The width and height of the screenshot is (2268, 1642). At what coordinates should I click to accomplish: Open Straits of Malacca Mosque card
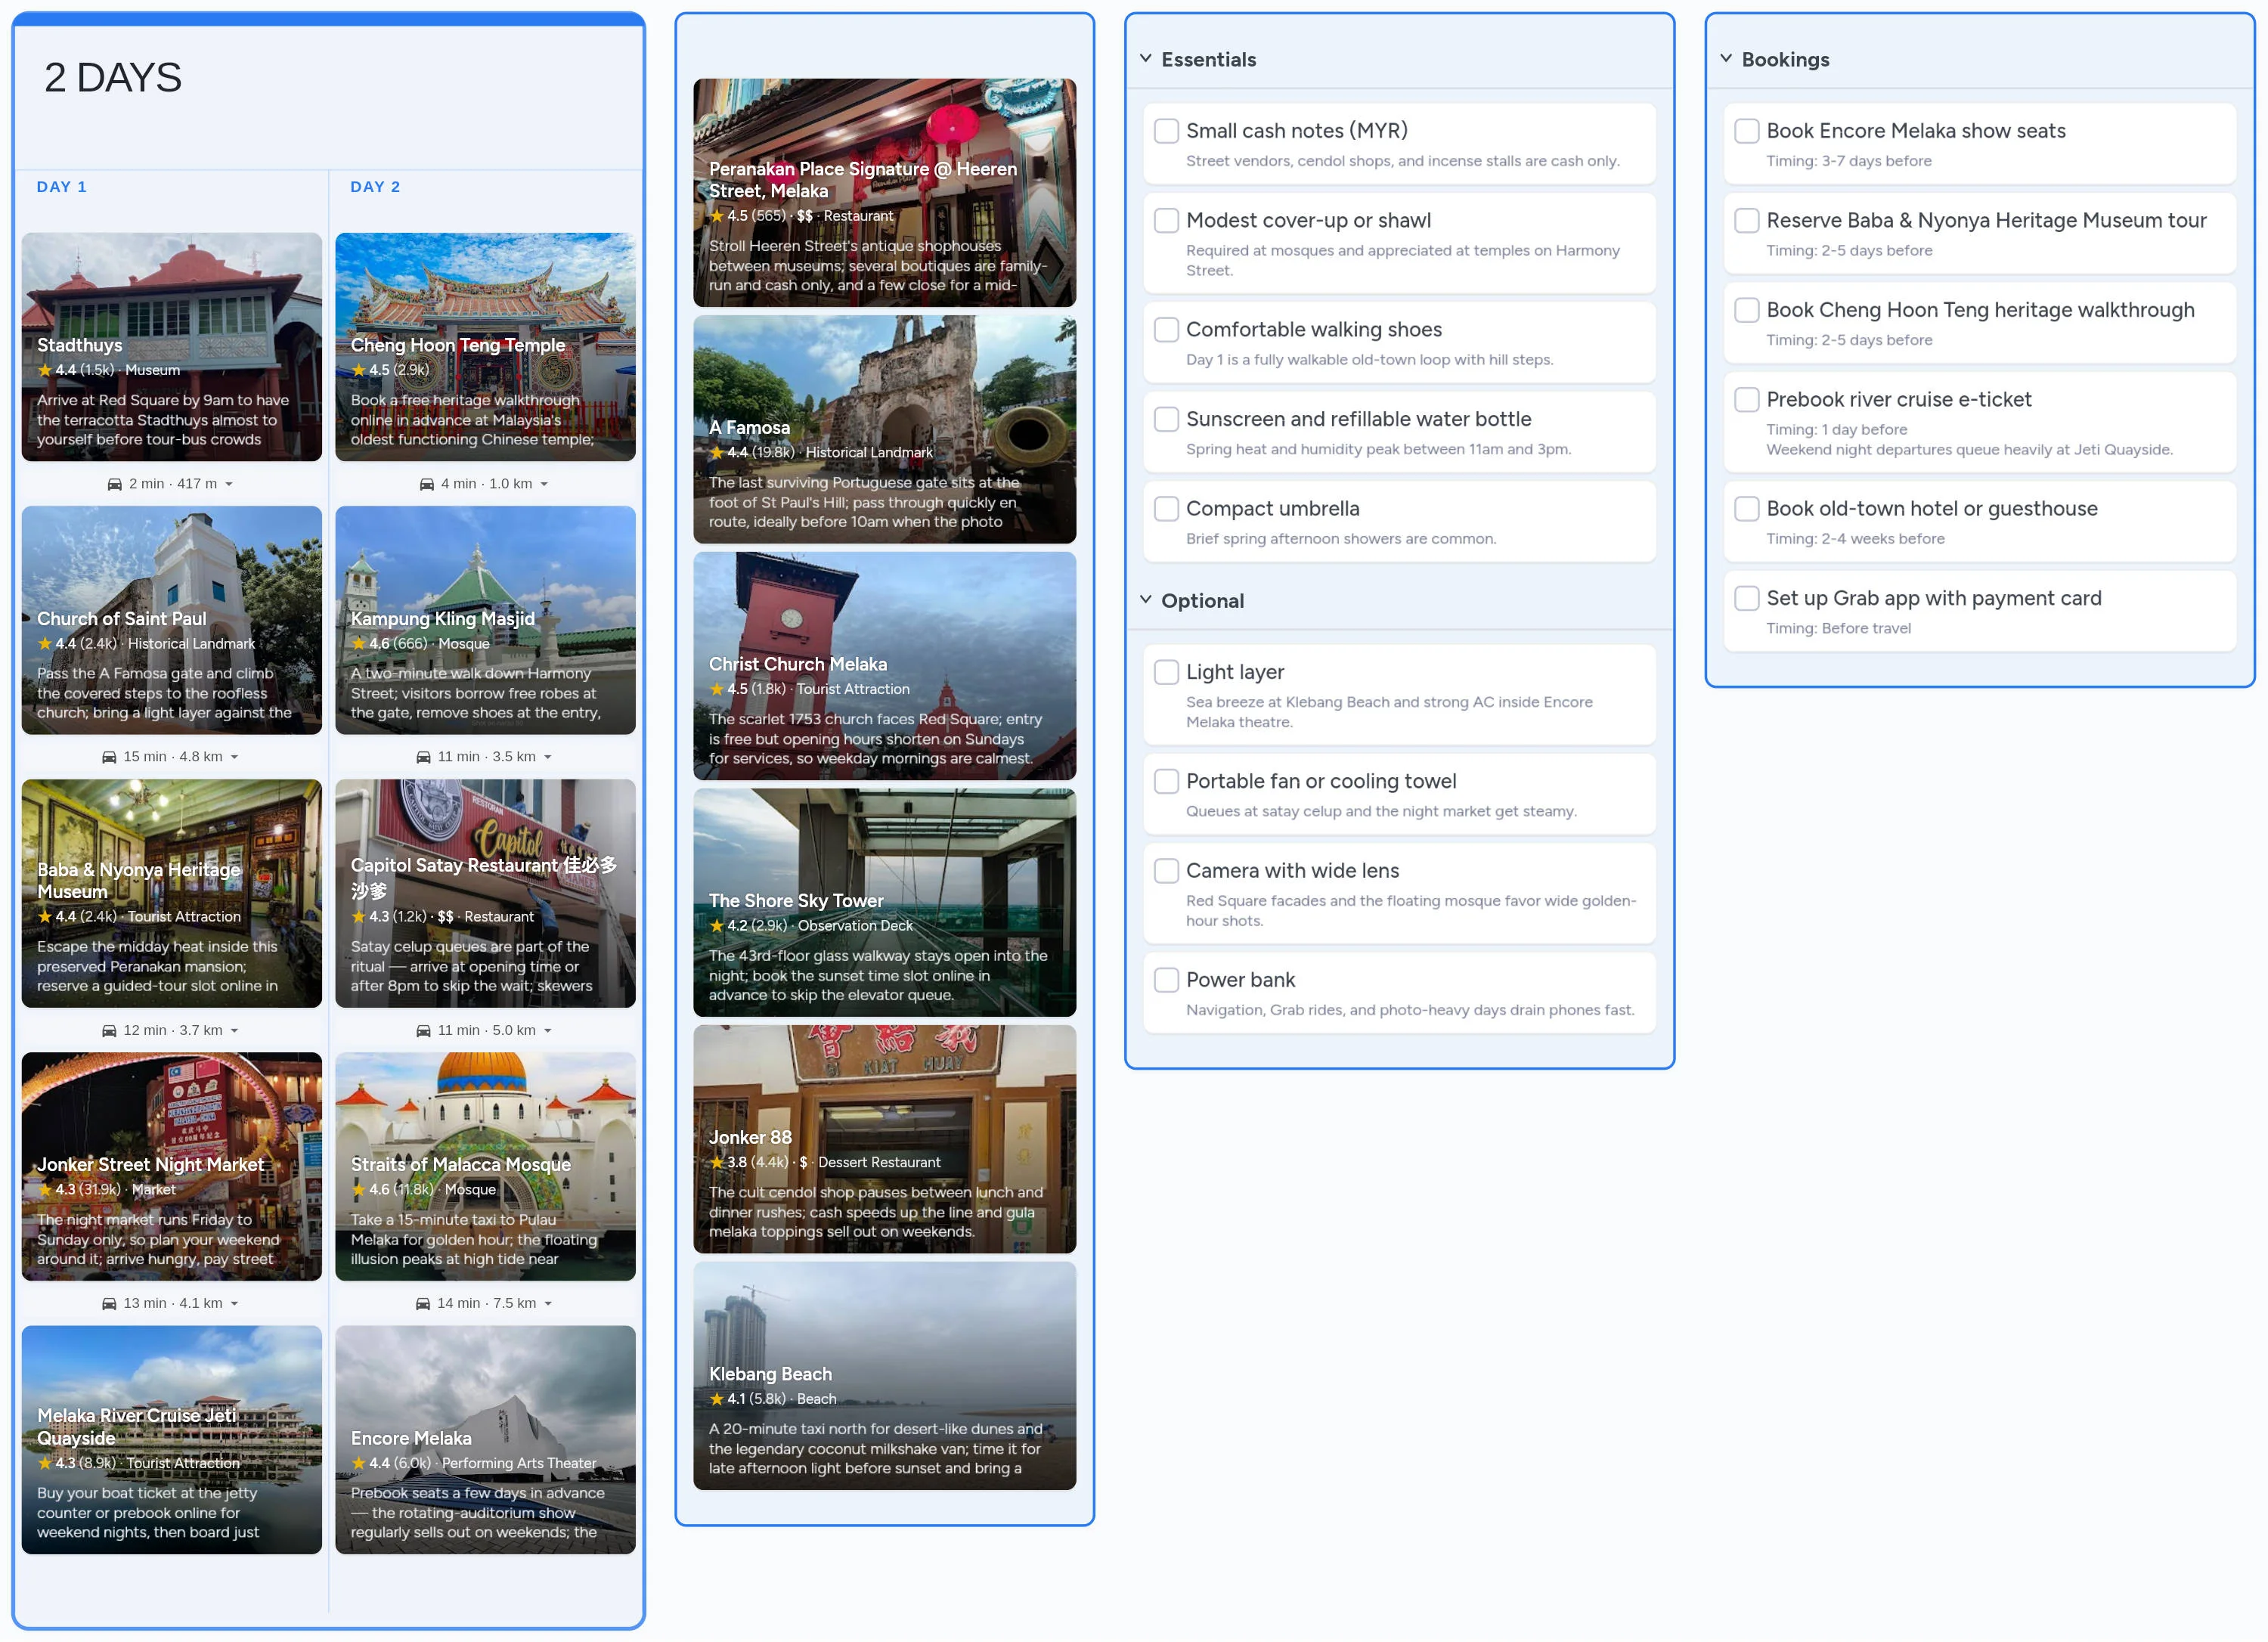coord(485,1167)
